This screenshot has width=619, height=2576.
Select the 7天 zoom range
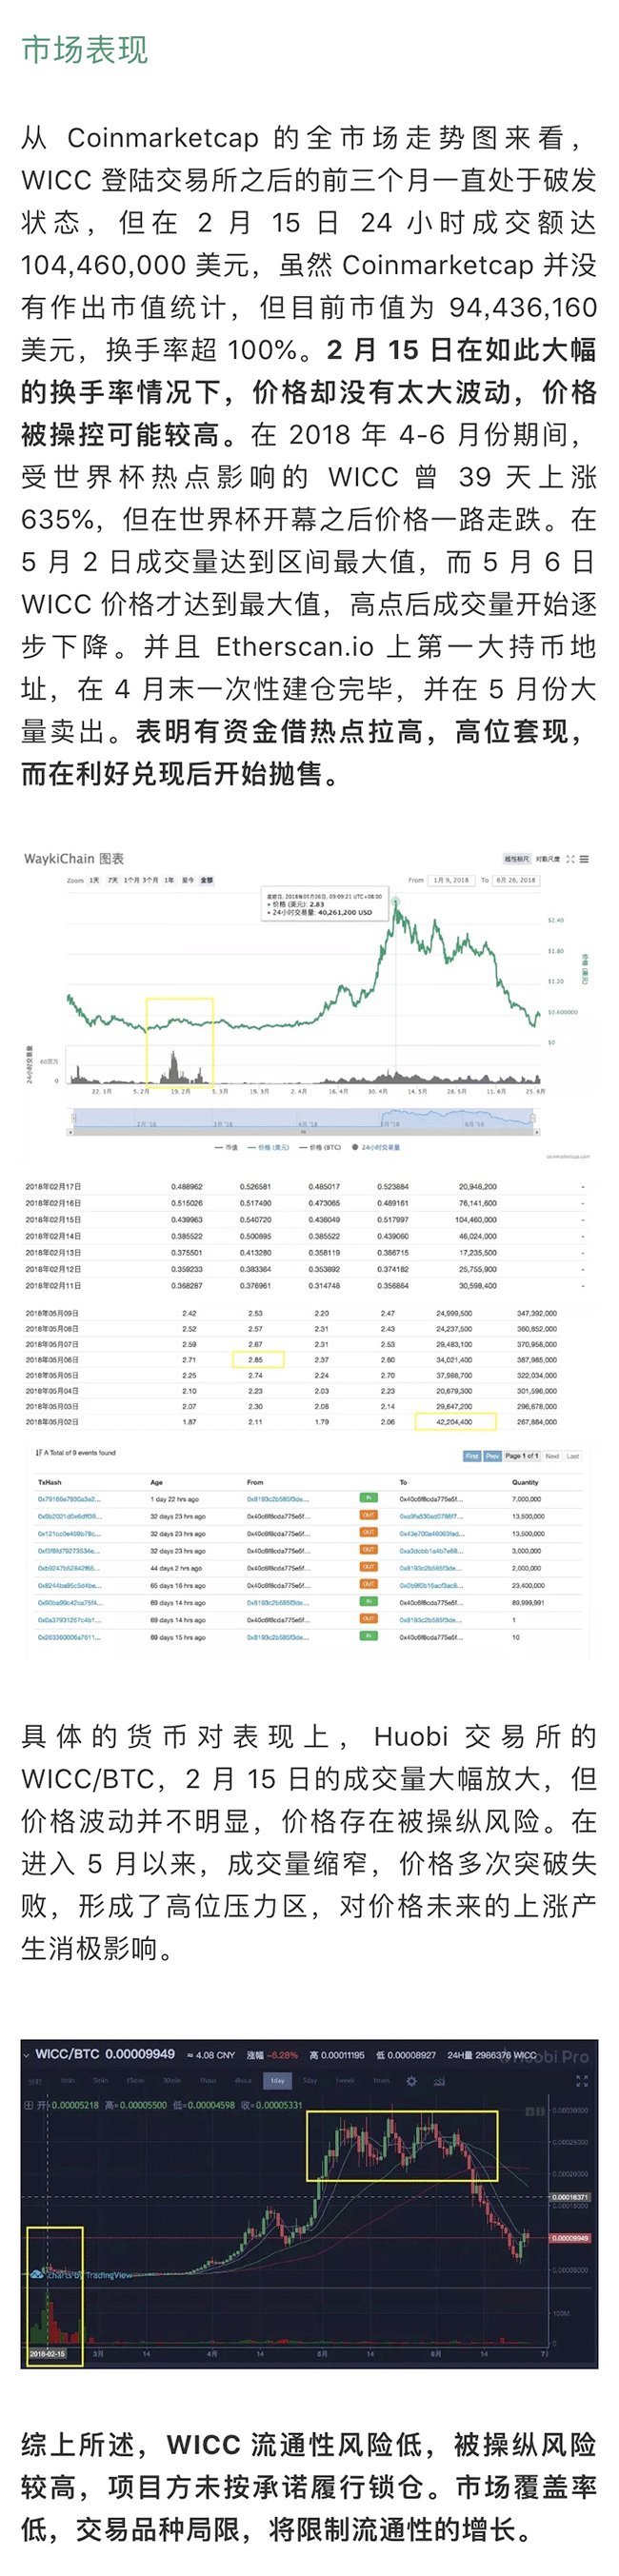pos(113,880)
